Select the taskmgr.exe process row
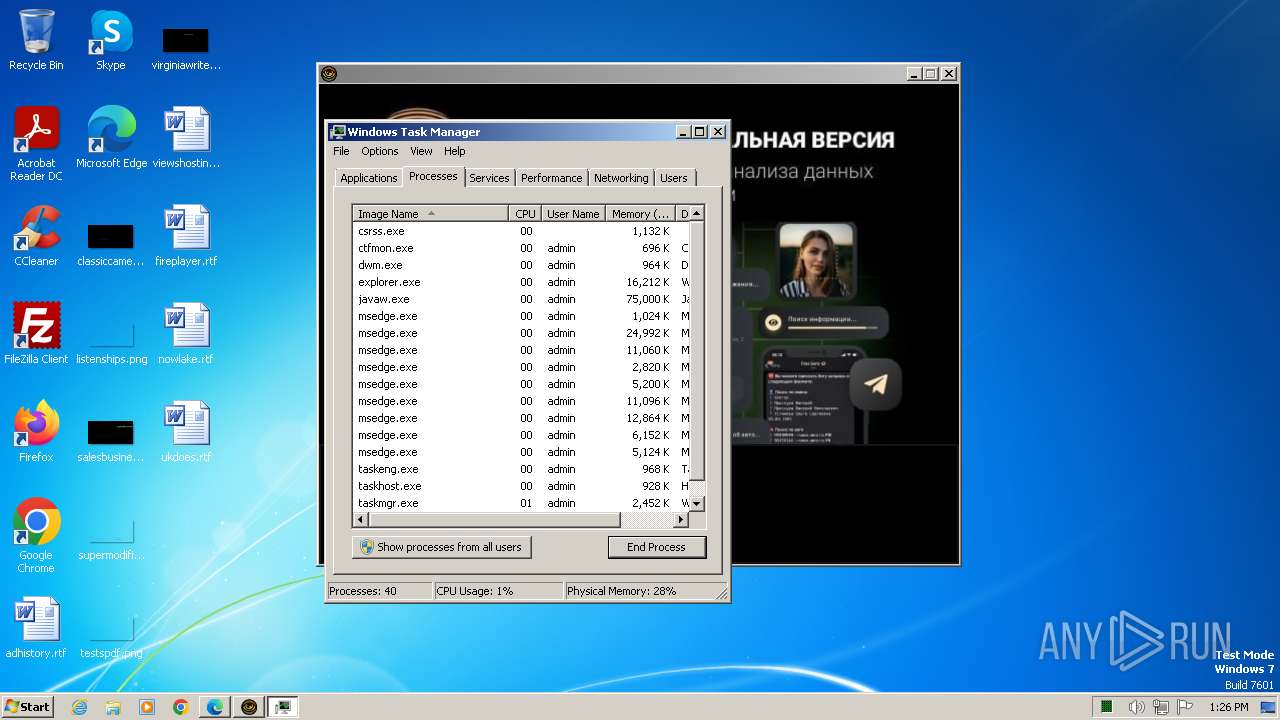The image size is (1280, 720). 521,503
